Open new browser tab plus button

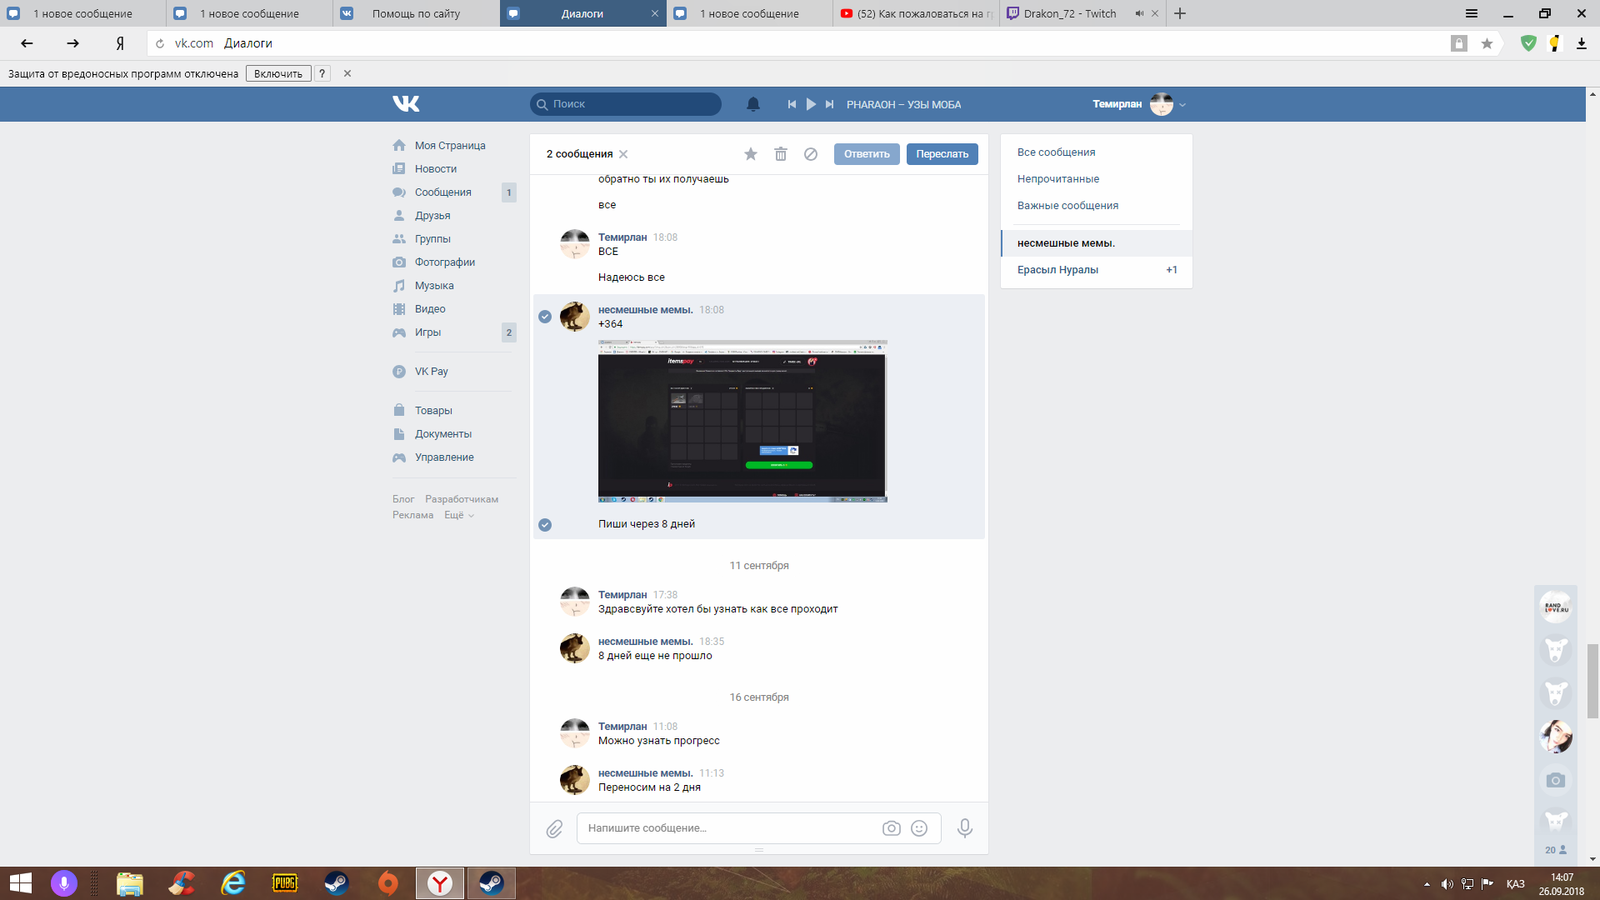click(x=1180, y=13)
